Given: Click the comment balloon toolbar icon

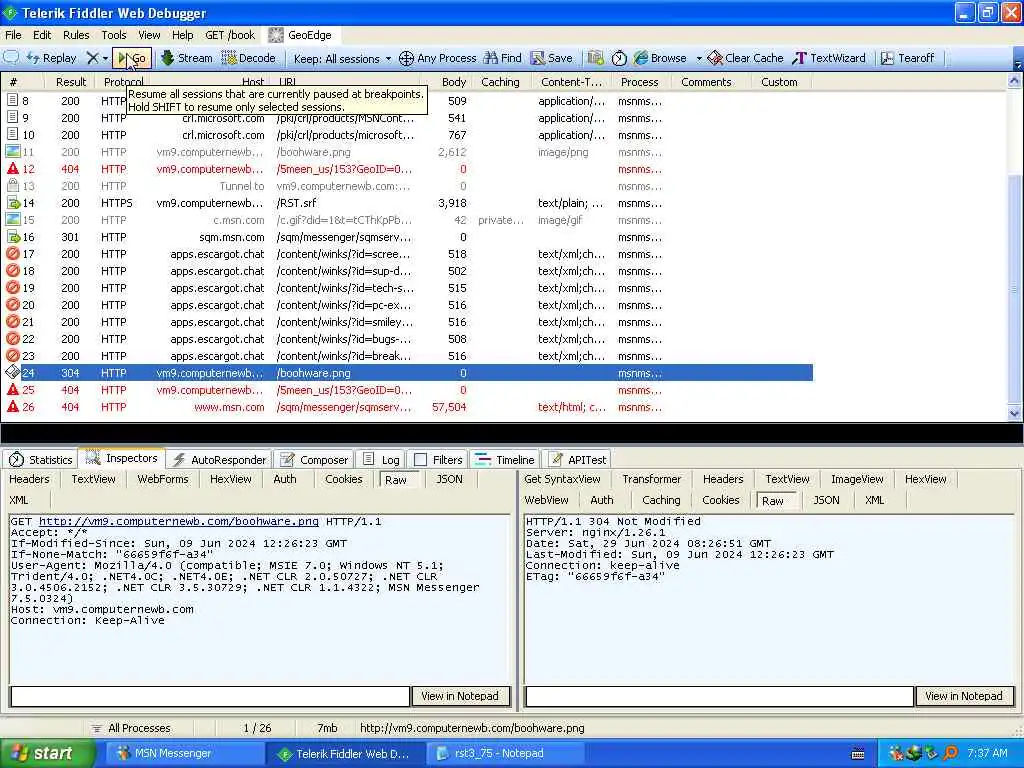Looking at the screenshot, I should coord(11,58).
